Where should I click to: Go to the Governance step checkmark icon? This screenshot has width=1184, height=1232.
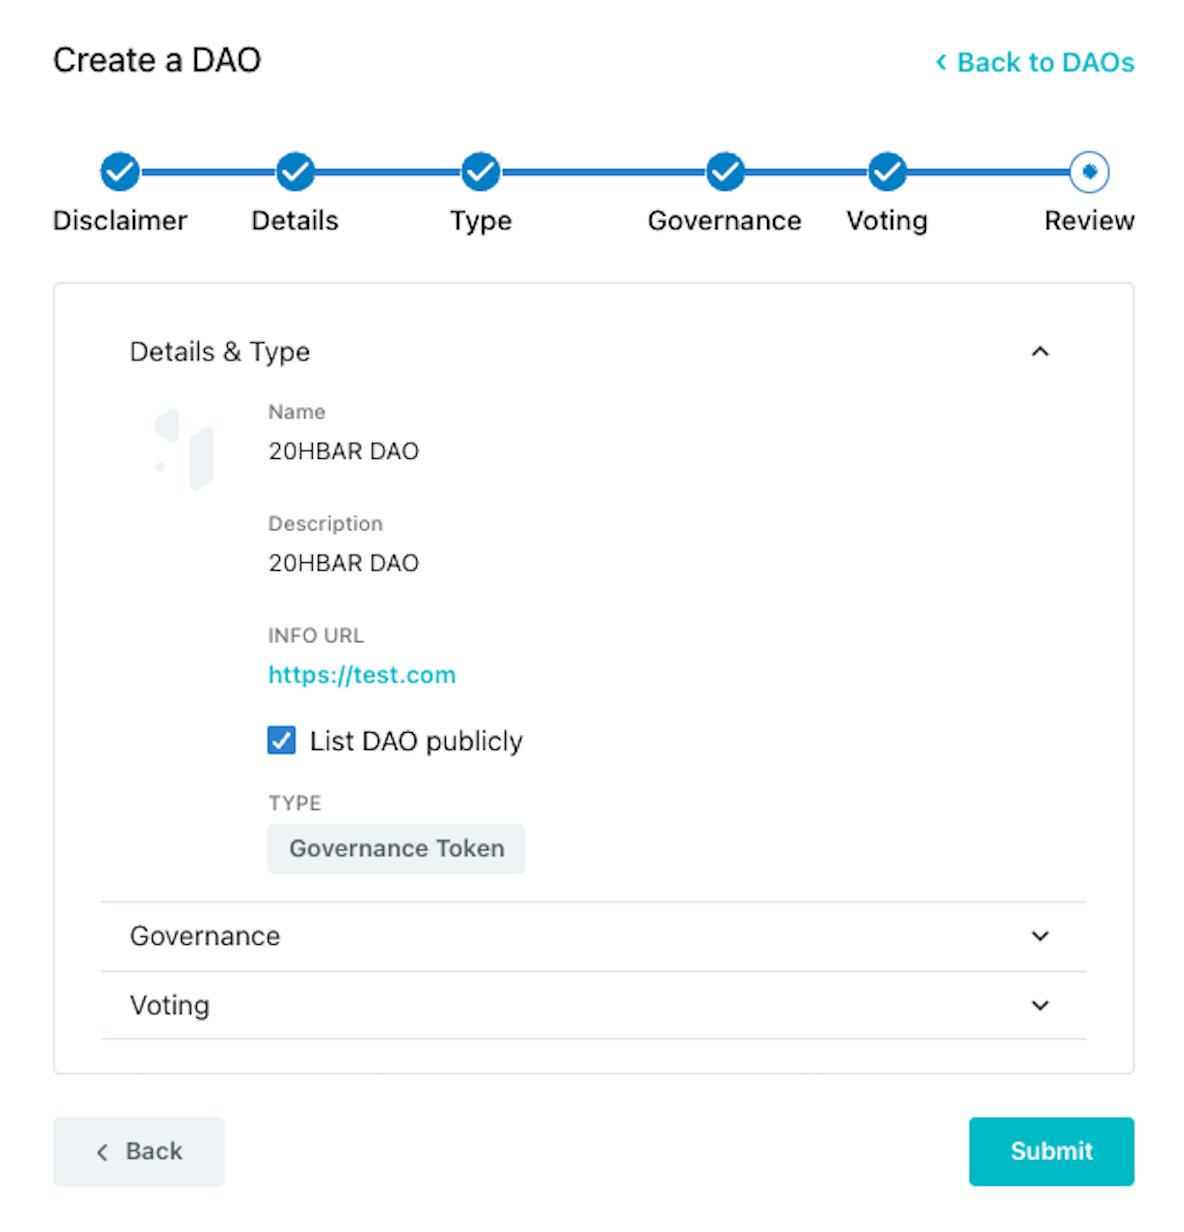pyautogui.click(x=725, y=172)
